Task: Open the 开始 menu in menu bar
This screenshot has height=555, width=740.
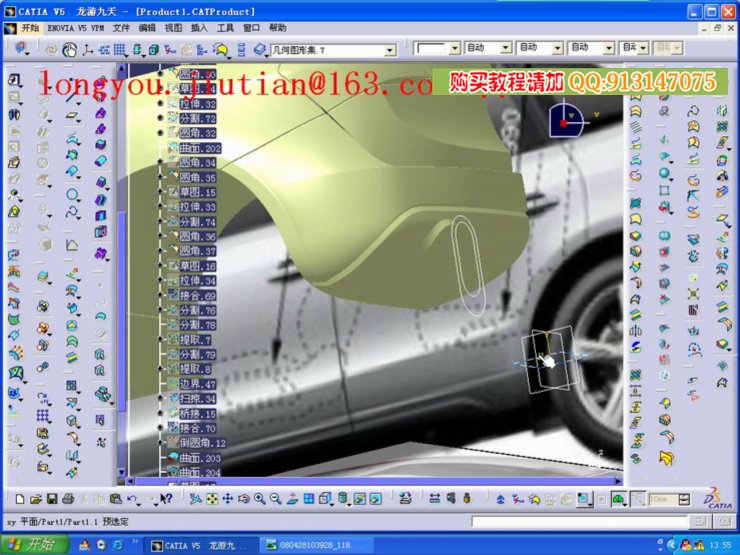Action: [29, 28]
